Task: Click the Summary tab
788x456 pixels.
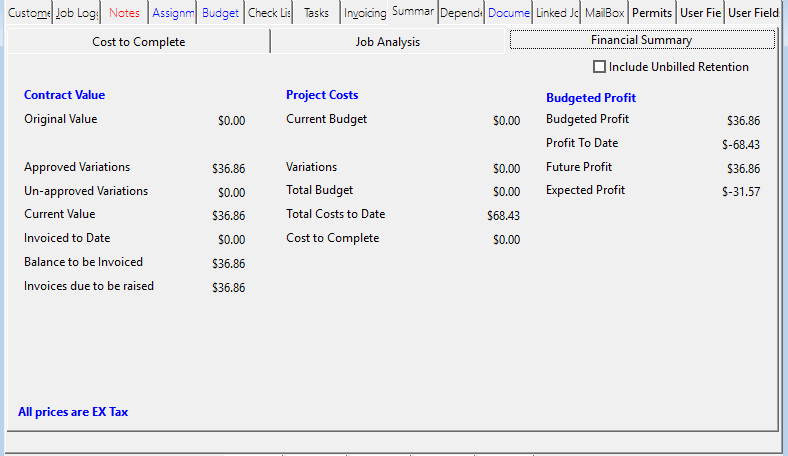Action: (413, 11)
